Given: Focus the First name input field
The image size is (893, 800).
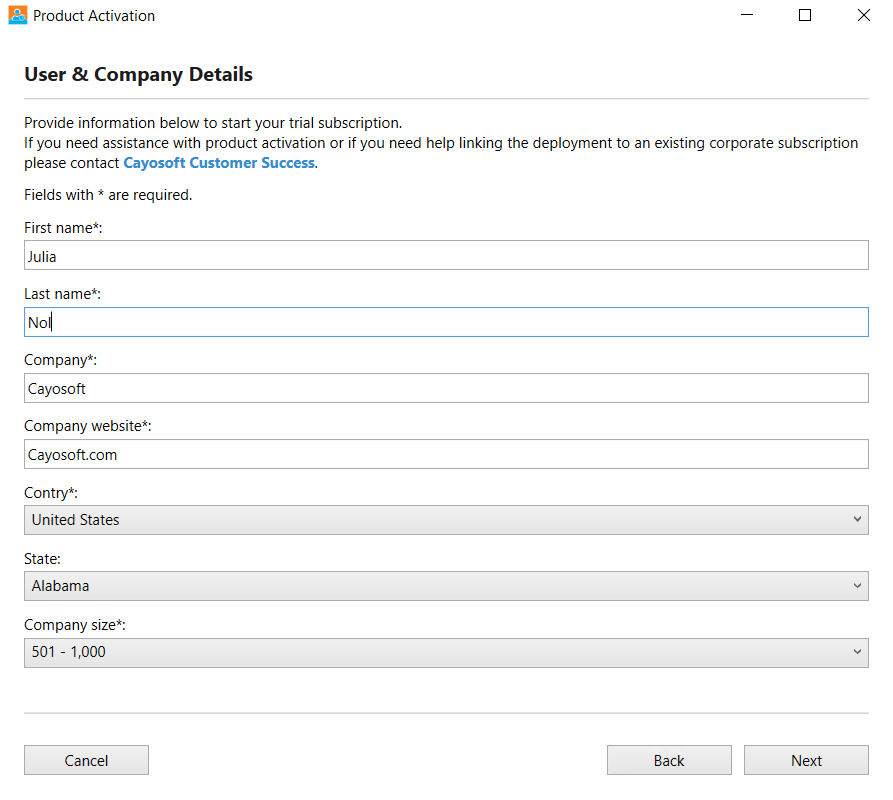Looking at the screenshot, I should [x=446, y=255].
